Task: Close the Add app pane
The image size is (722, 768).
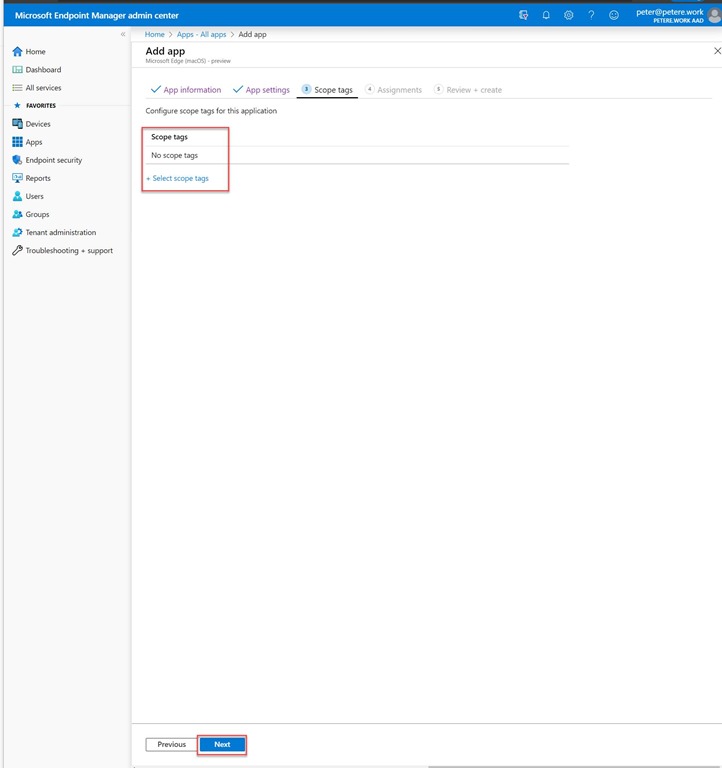Action: (716, 50)
